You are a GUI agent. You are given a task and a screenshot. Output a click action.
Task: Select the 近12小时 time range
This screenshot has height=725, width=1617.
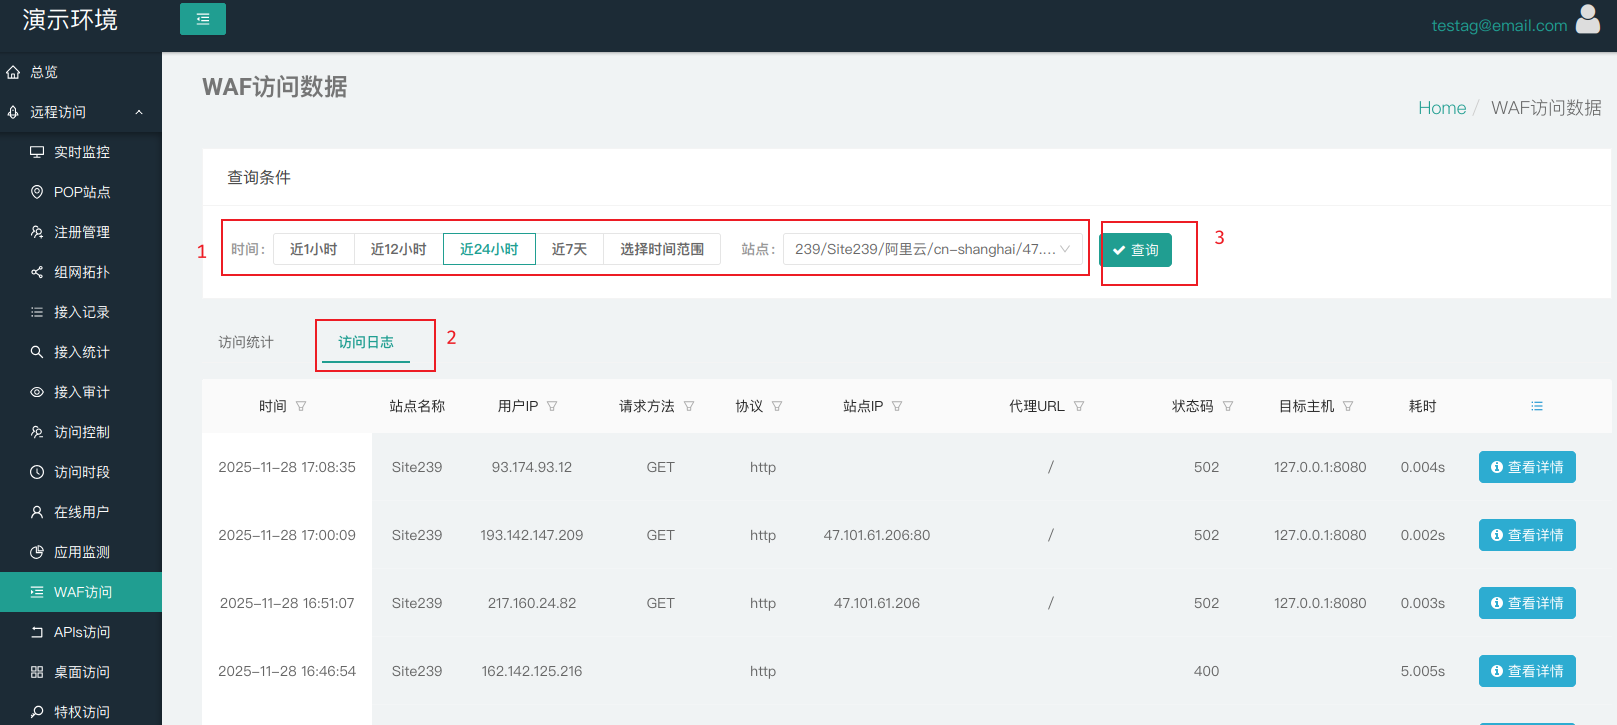398,249
